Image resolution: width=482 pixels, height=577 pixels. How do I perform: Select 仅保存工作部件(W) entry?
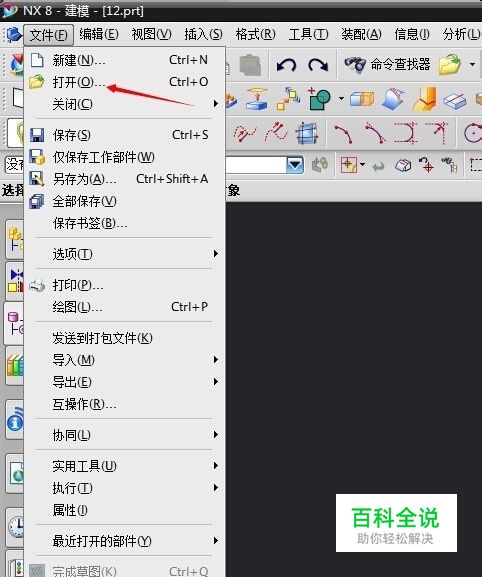point(124,157)
